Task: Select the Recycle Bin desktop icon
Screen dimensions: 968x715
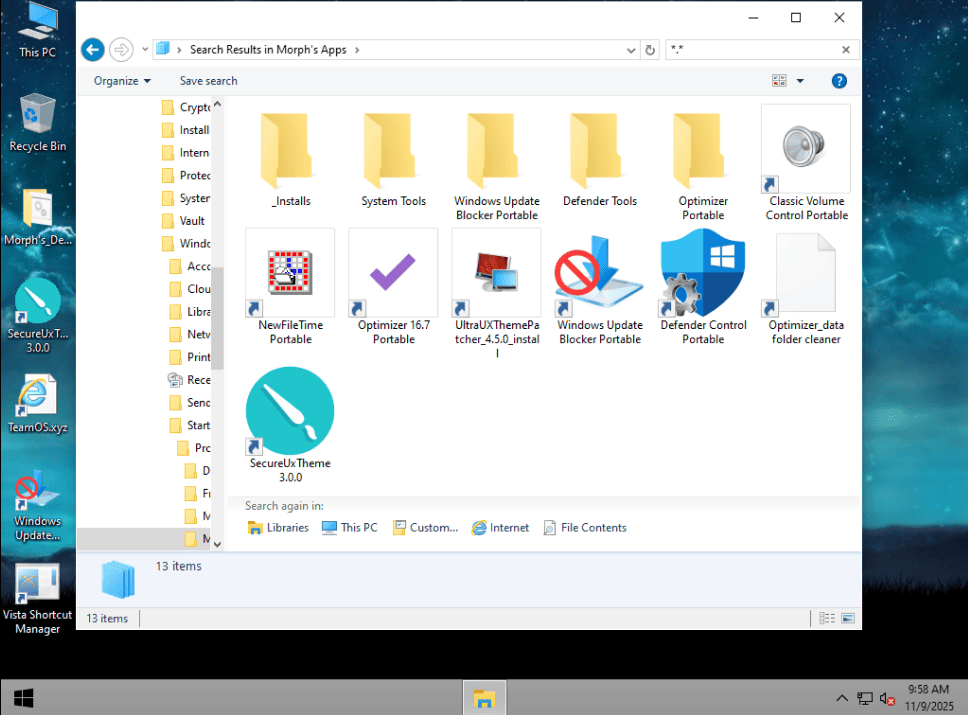Action: click(38, 122)
